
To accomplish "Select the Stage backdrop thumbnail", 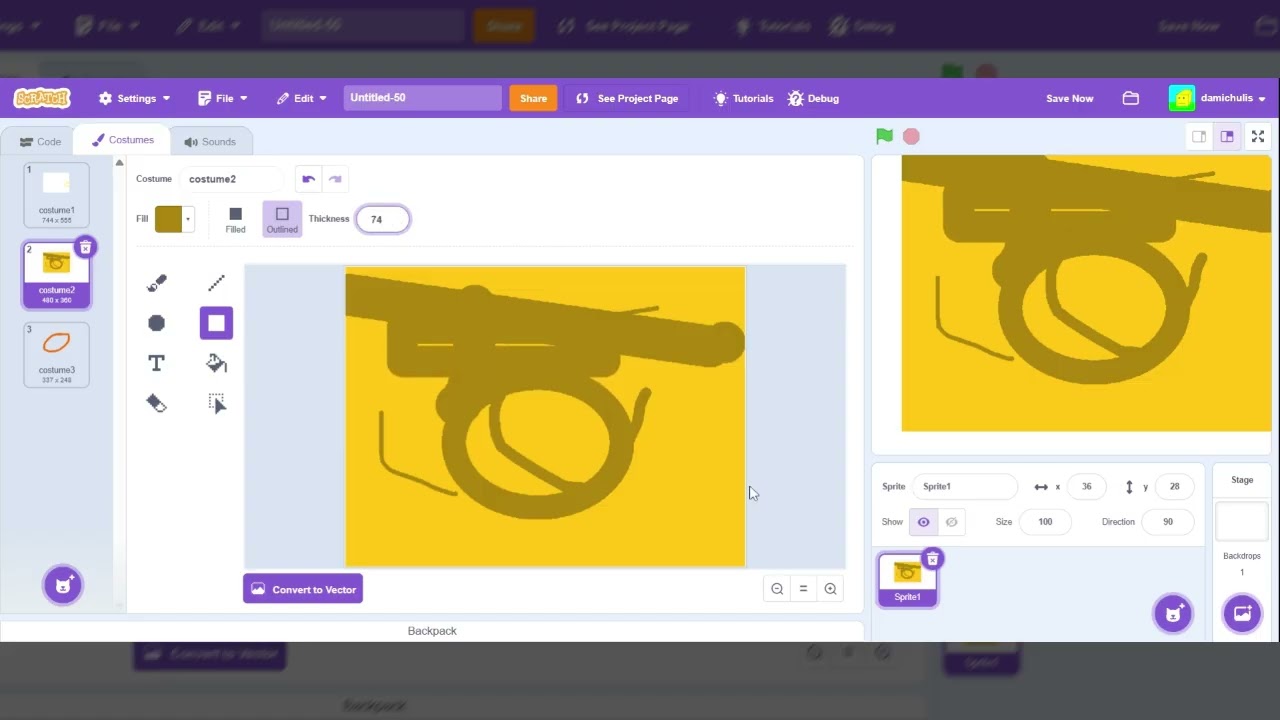I will pos(1242,522).
